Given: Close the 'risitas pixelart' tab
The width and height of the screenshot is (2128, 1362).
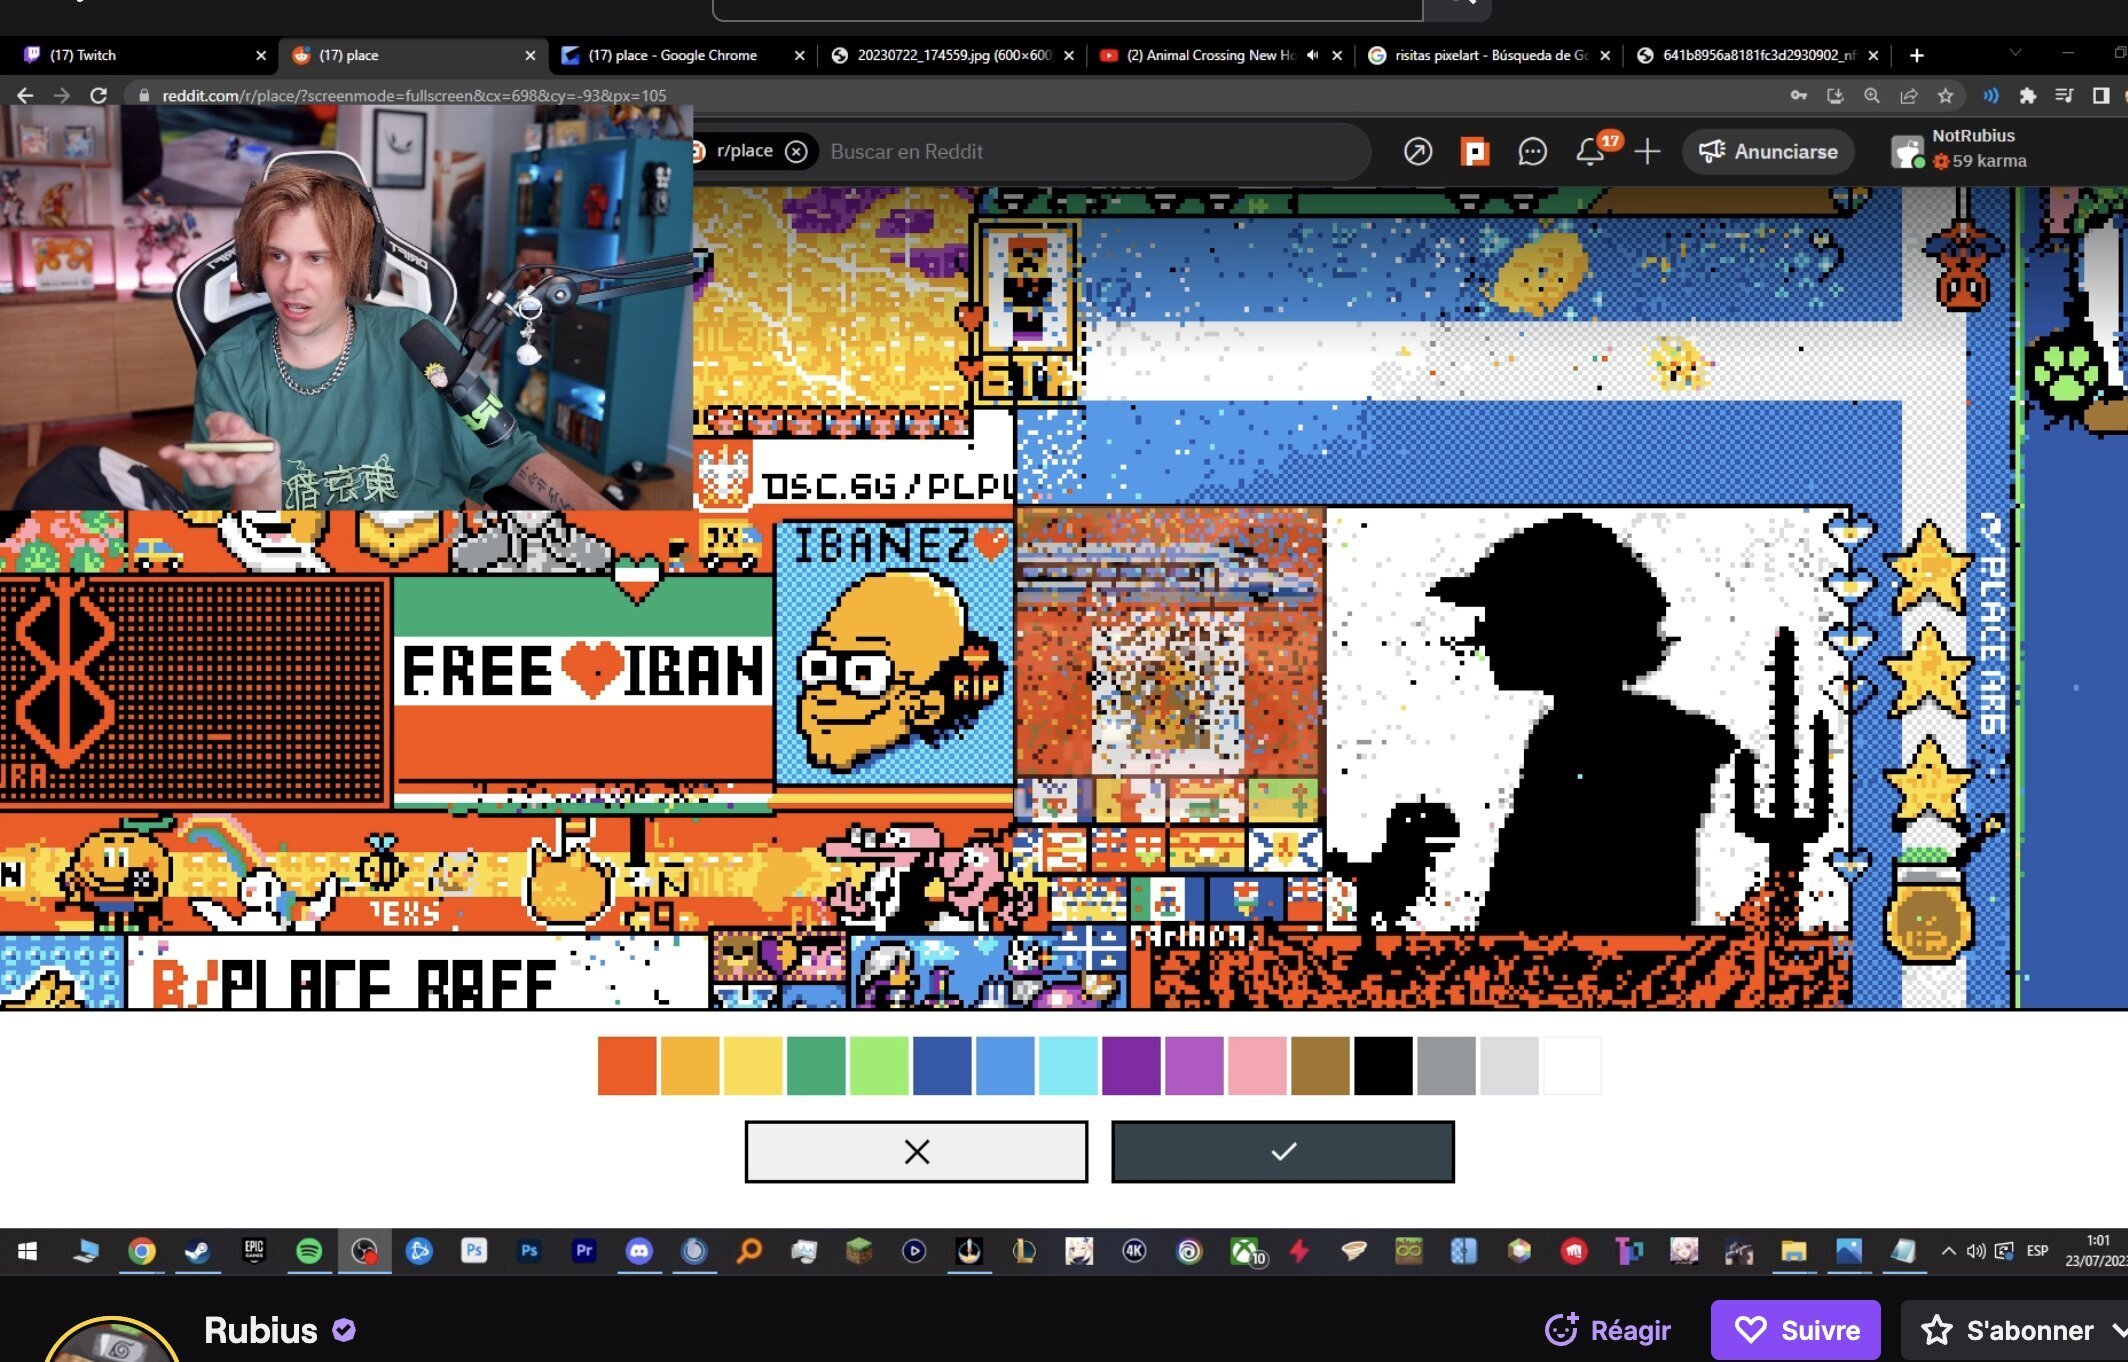Looking at the screenshot, I should [x=1605, y=55].
